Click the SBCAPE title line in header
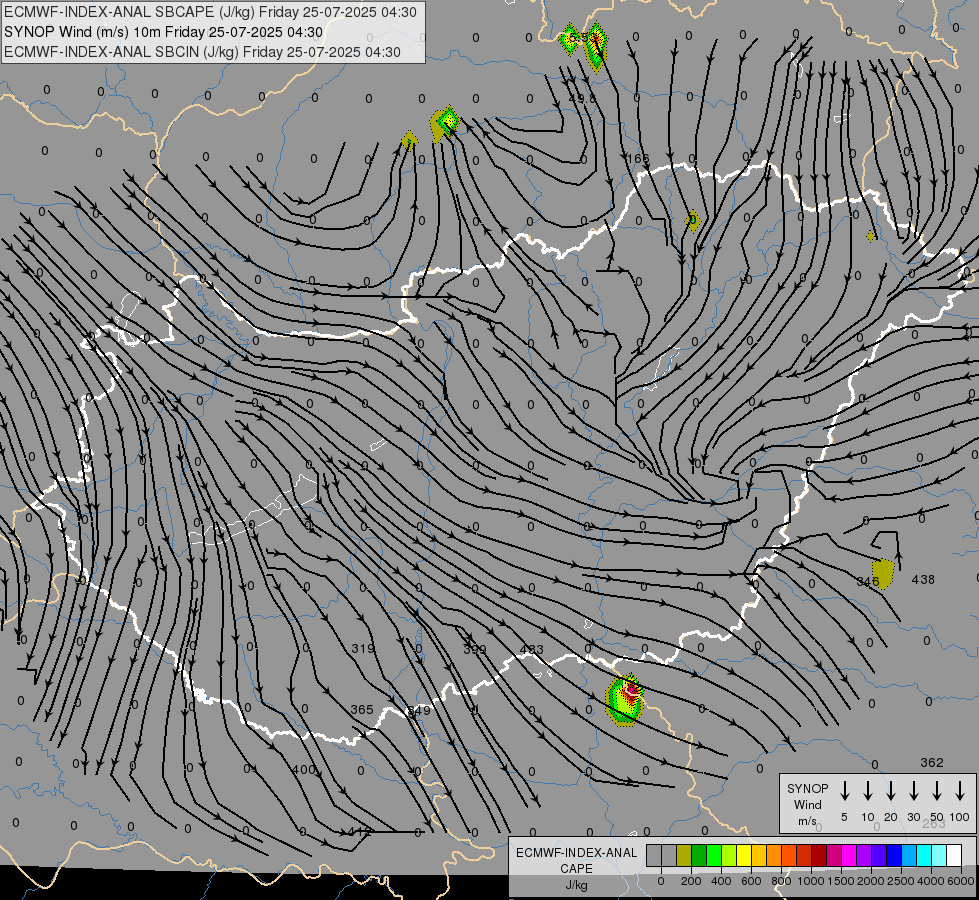 210,12
